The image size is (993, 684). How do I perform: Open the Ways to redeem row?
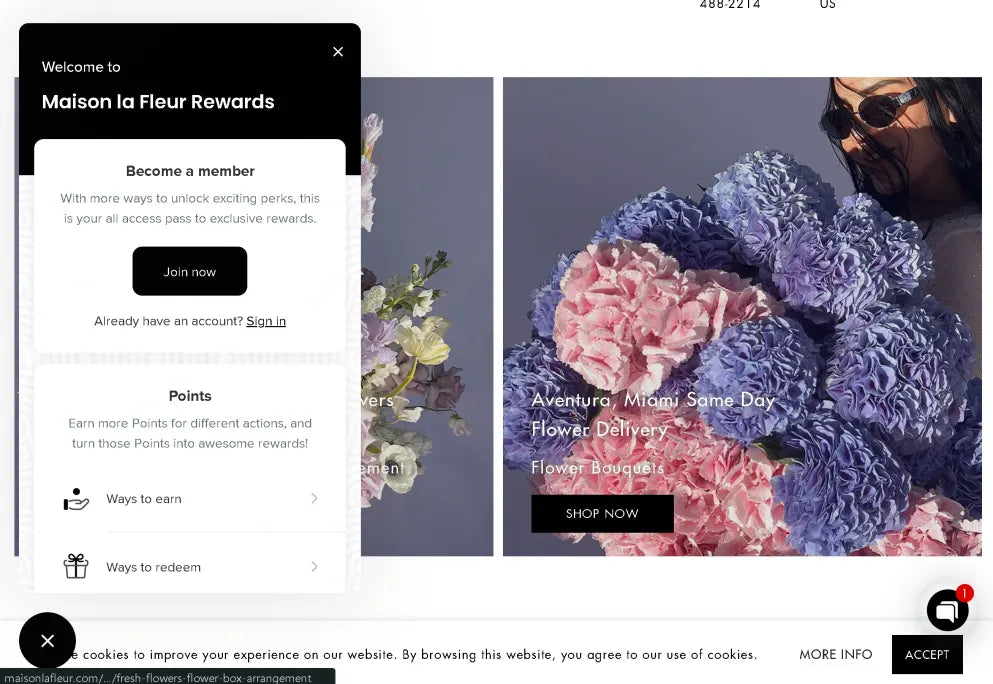point(190,566)
